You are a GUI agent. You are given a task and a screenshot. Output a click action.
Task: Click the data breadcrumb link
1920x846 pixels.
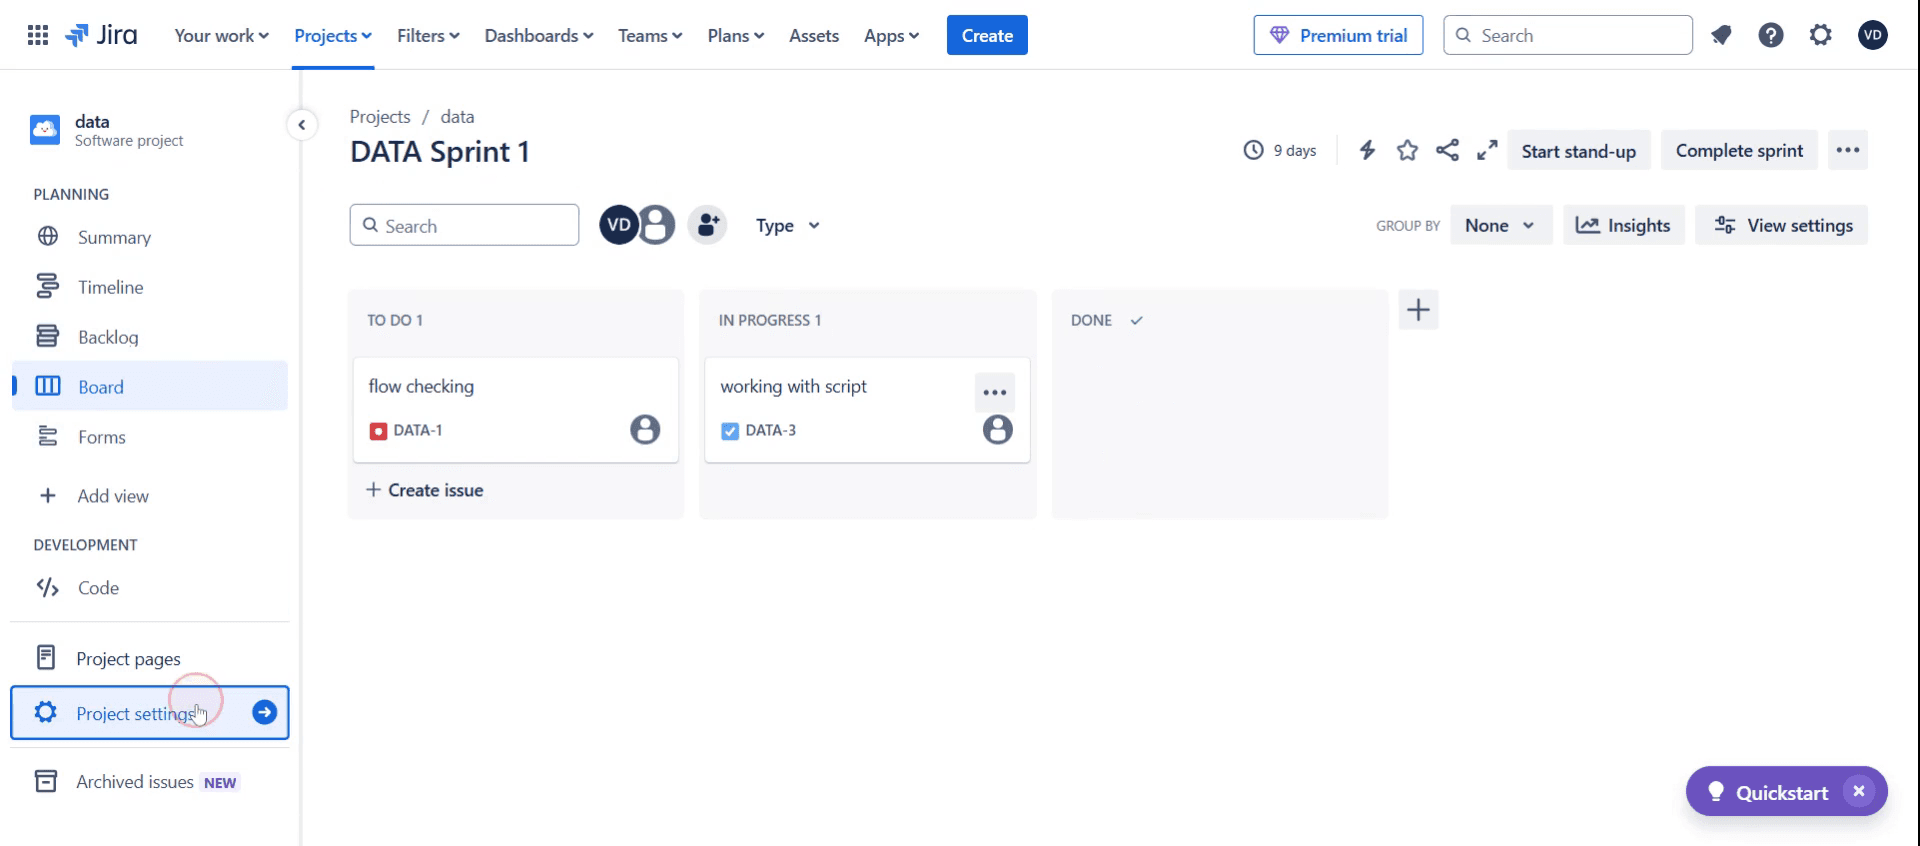tap(457, 116)
